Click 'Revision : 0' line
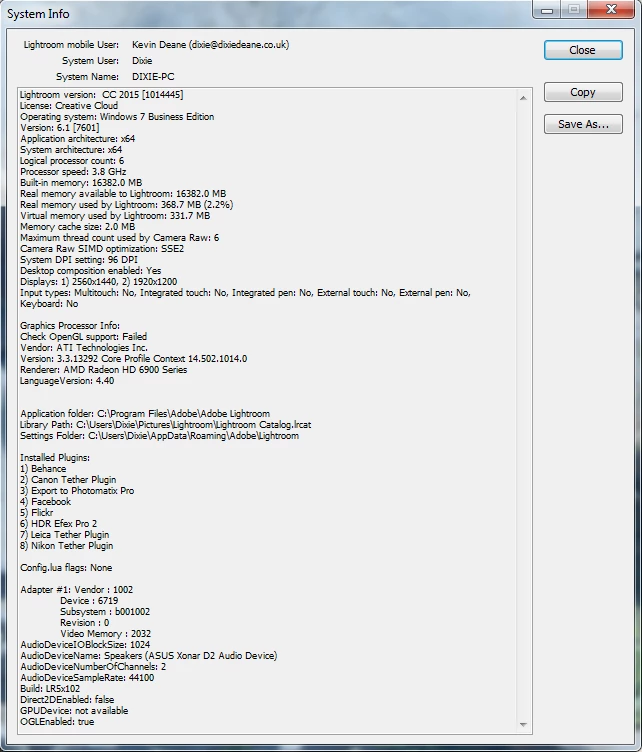This screenshot has height=752, width=642. point(84,623)
